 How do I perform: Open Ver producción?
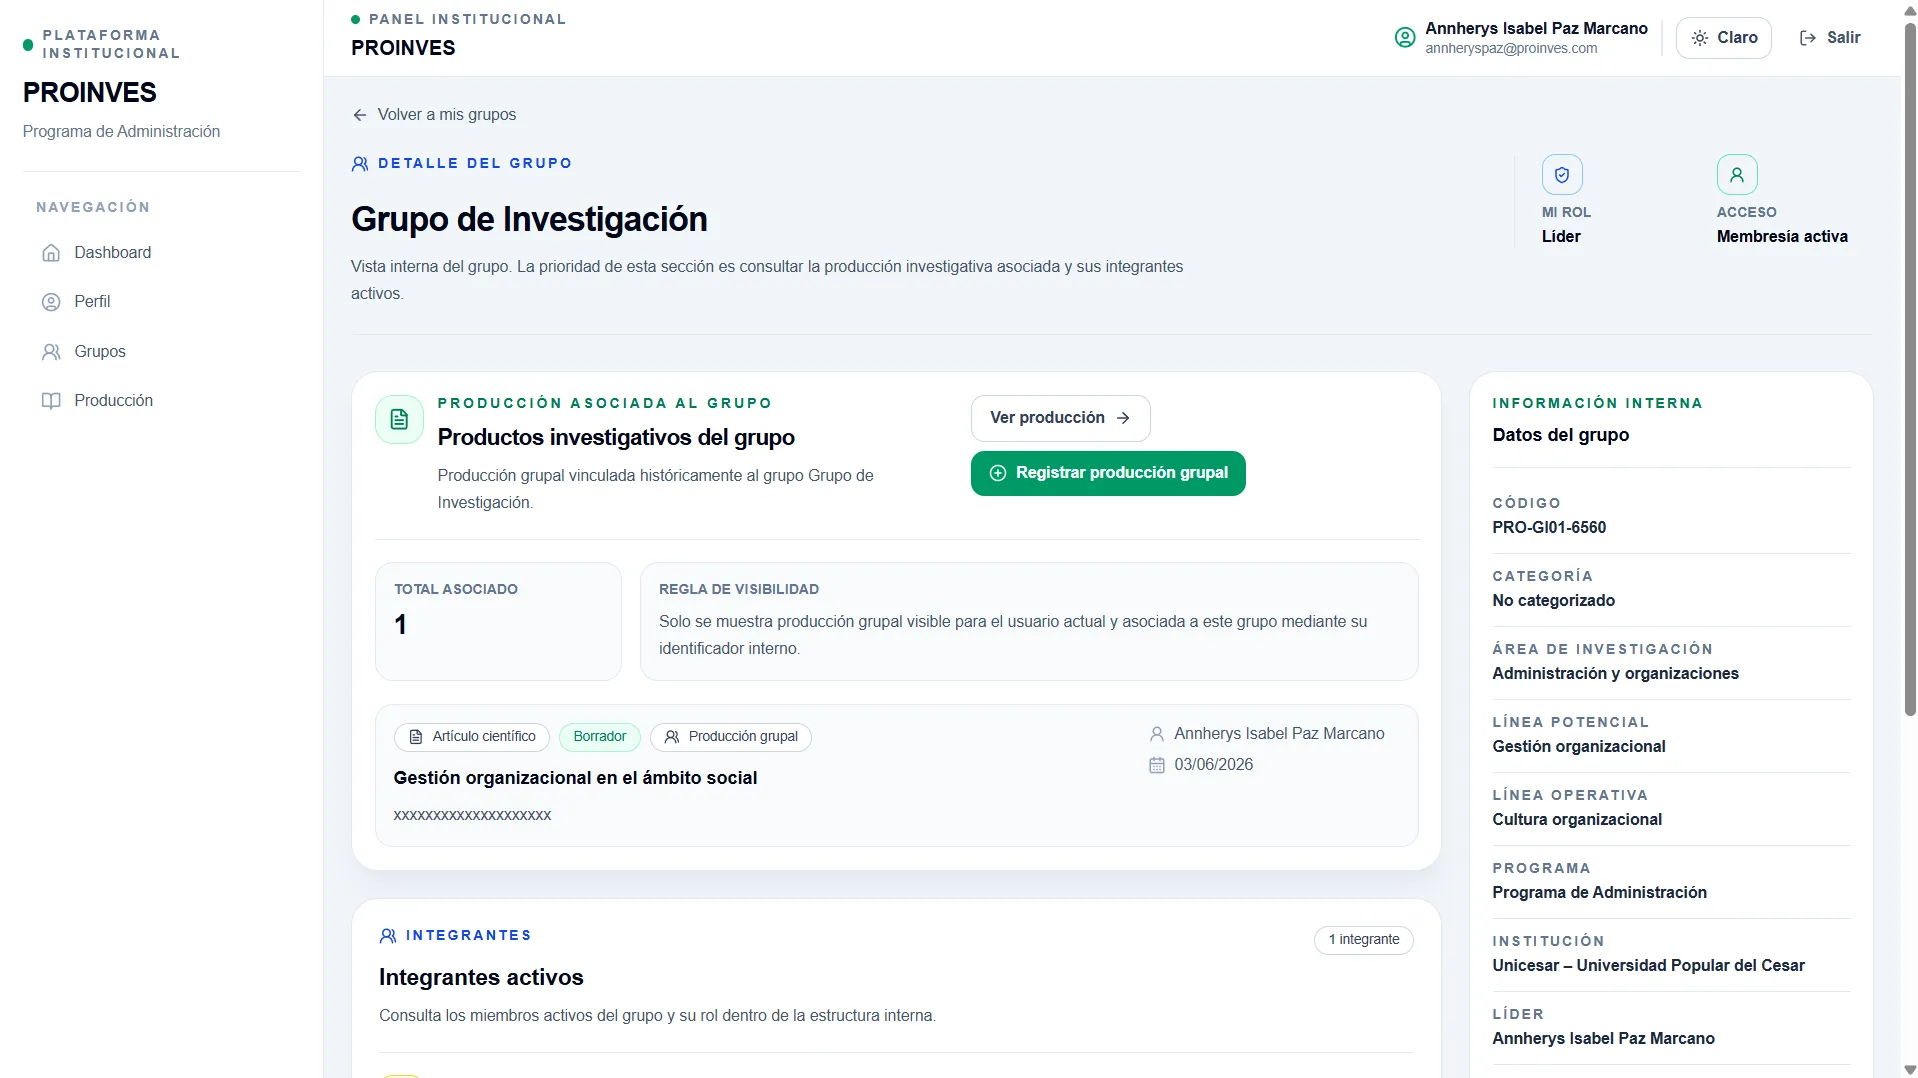pyautogui.click(x=1060, y=418)
